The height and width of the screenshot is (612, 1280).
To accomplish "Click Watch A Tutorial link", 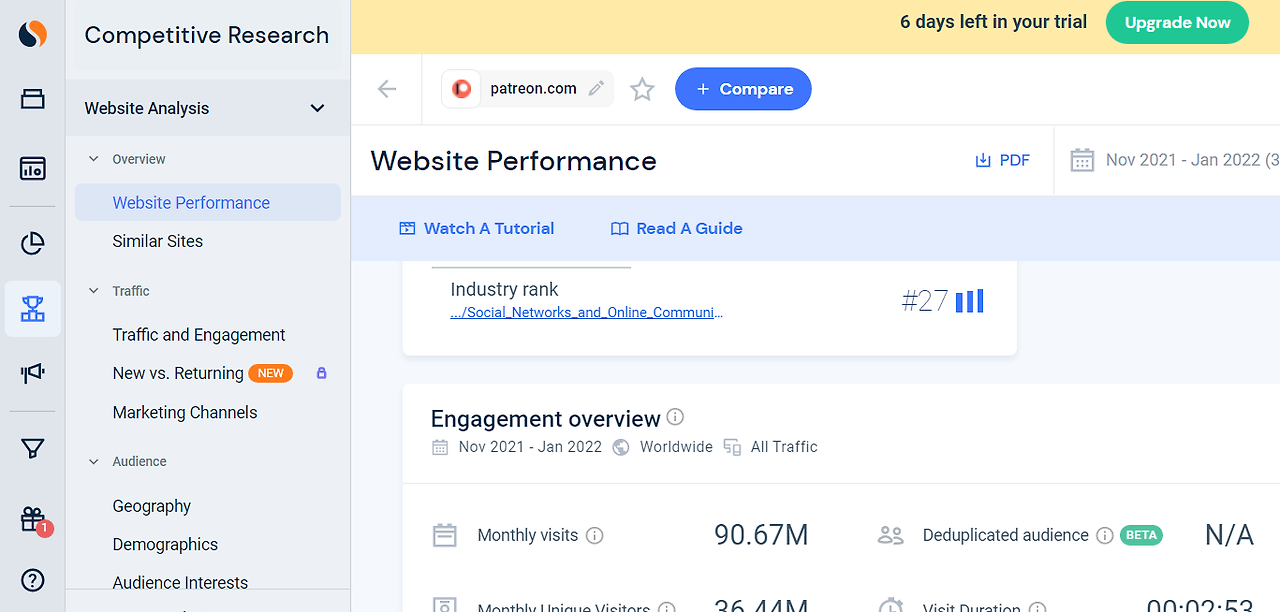I will point(476,228).
